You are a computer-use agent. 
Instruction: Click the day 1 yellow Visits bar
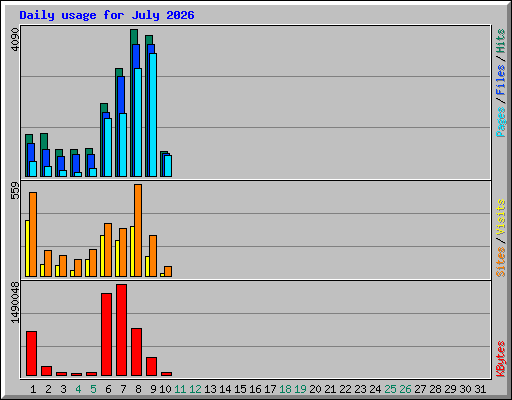coord(27,248)
